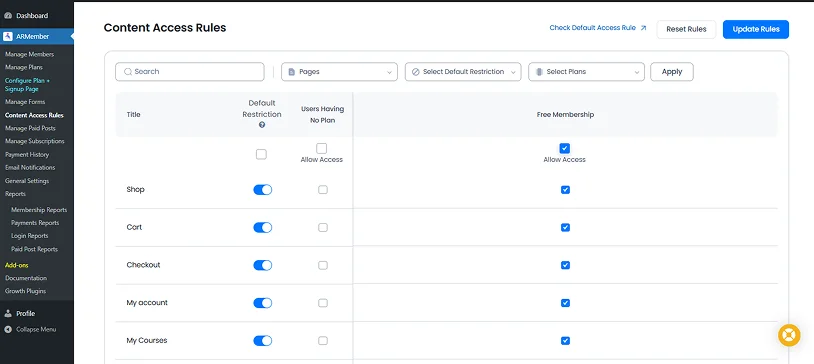Open Manage Paid Posts
Viewport: 814px width, 364px height.
click(x=30, y=128)
